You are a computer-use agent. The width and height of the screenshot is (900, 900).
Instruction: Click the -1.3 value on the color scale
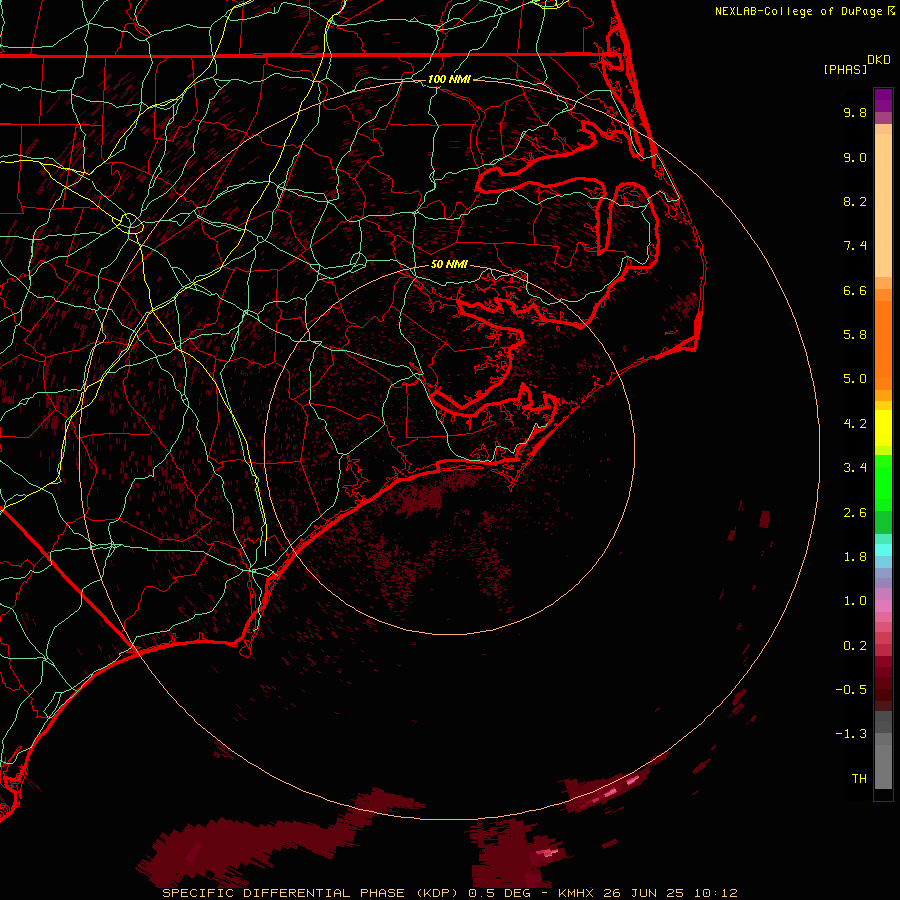(851, 734)
